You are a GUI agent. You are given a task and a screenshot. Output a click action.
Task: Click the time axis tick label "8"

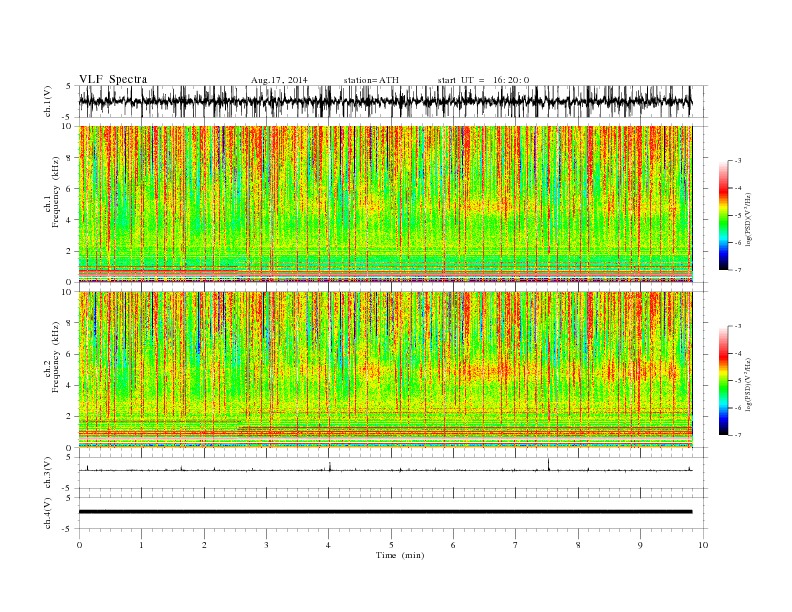[578, 545]
